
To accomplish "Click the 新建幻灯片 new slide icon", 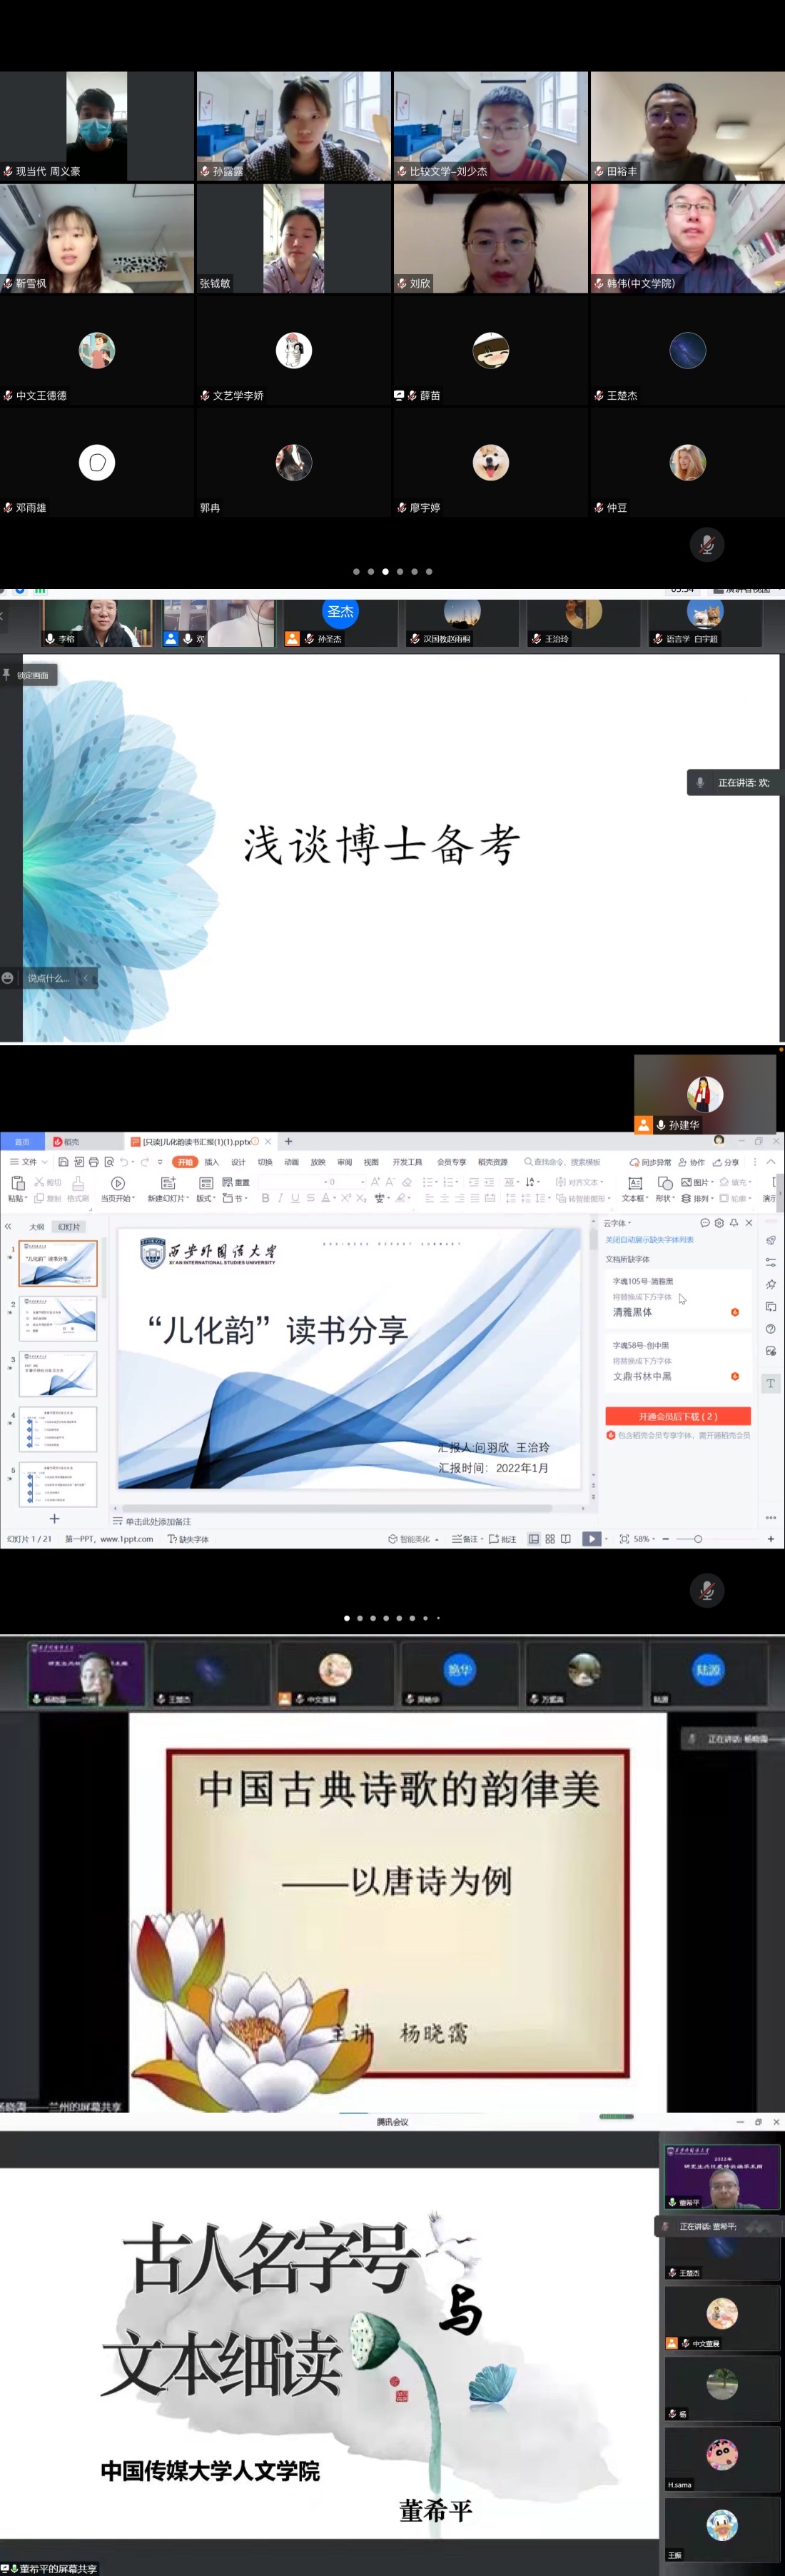I will tap(168, 1183).
